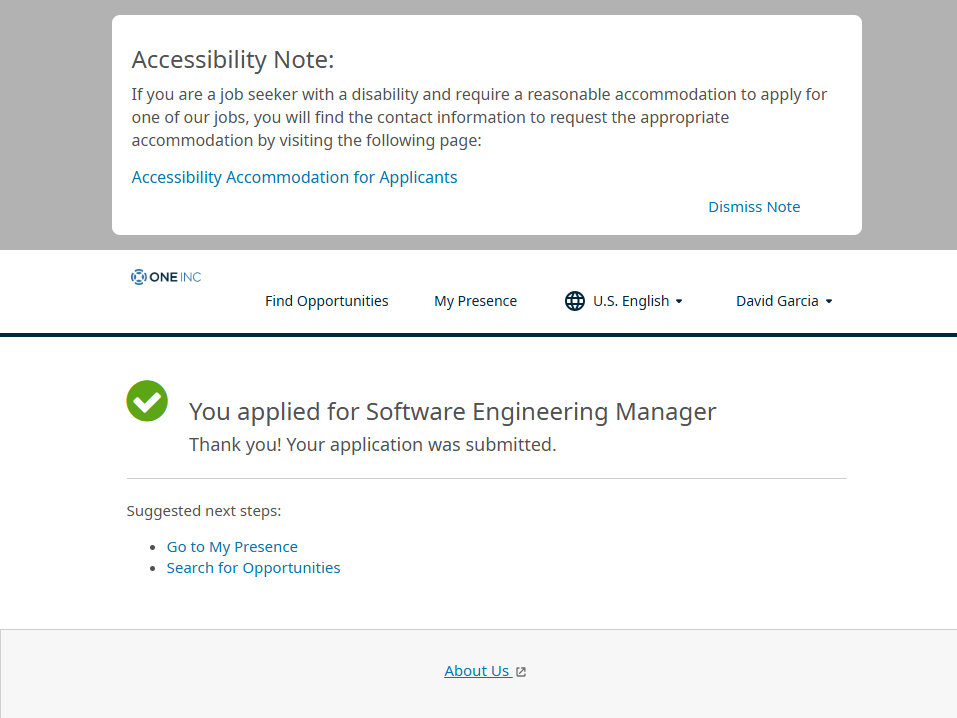Viewport: 957px width, 718px height.
Task: Click the Accessibility Note heading
Action: pos(233,60)
